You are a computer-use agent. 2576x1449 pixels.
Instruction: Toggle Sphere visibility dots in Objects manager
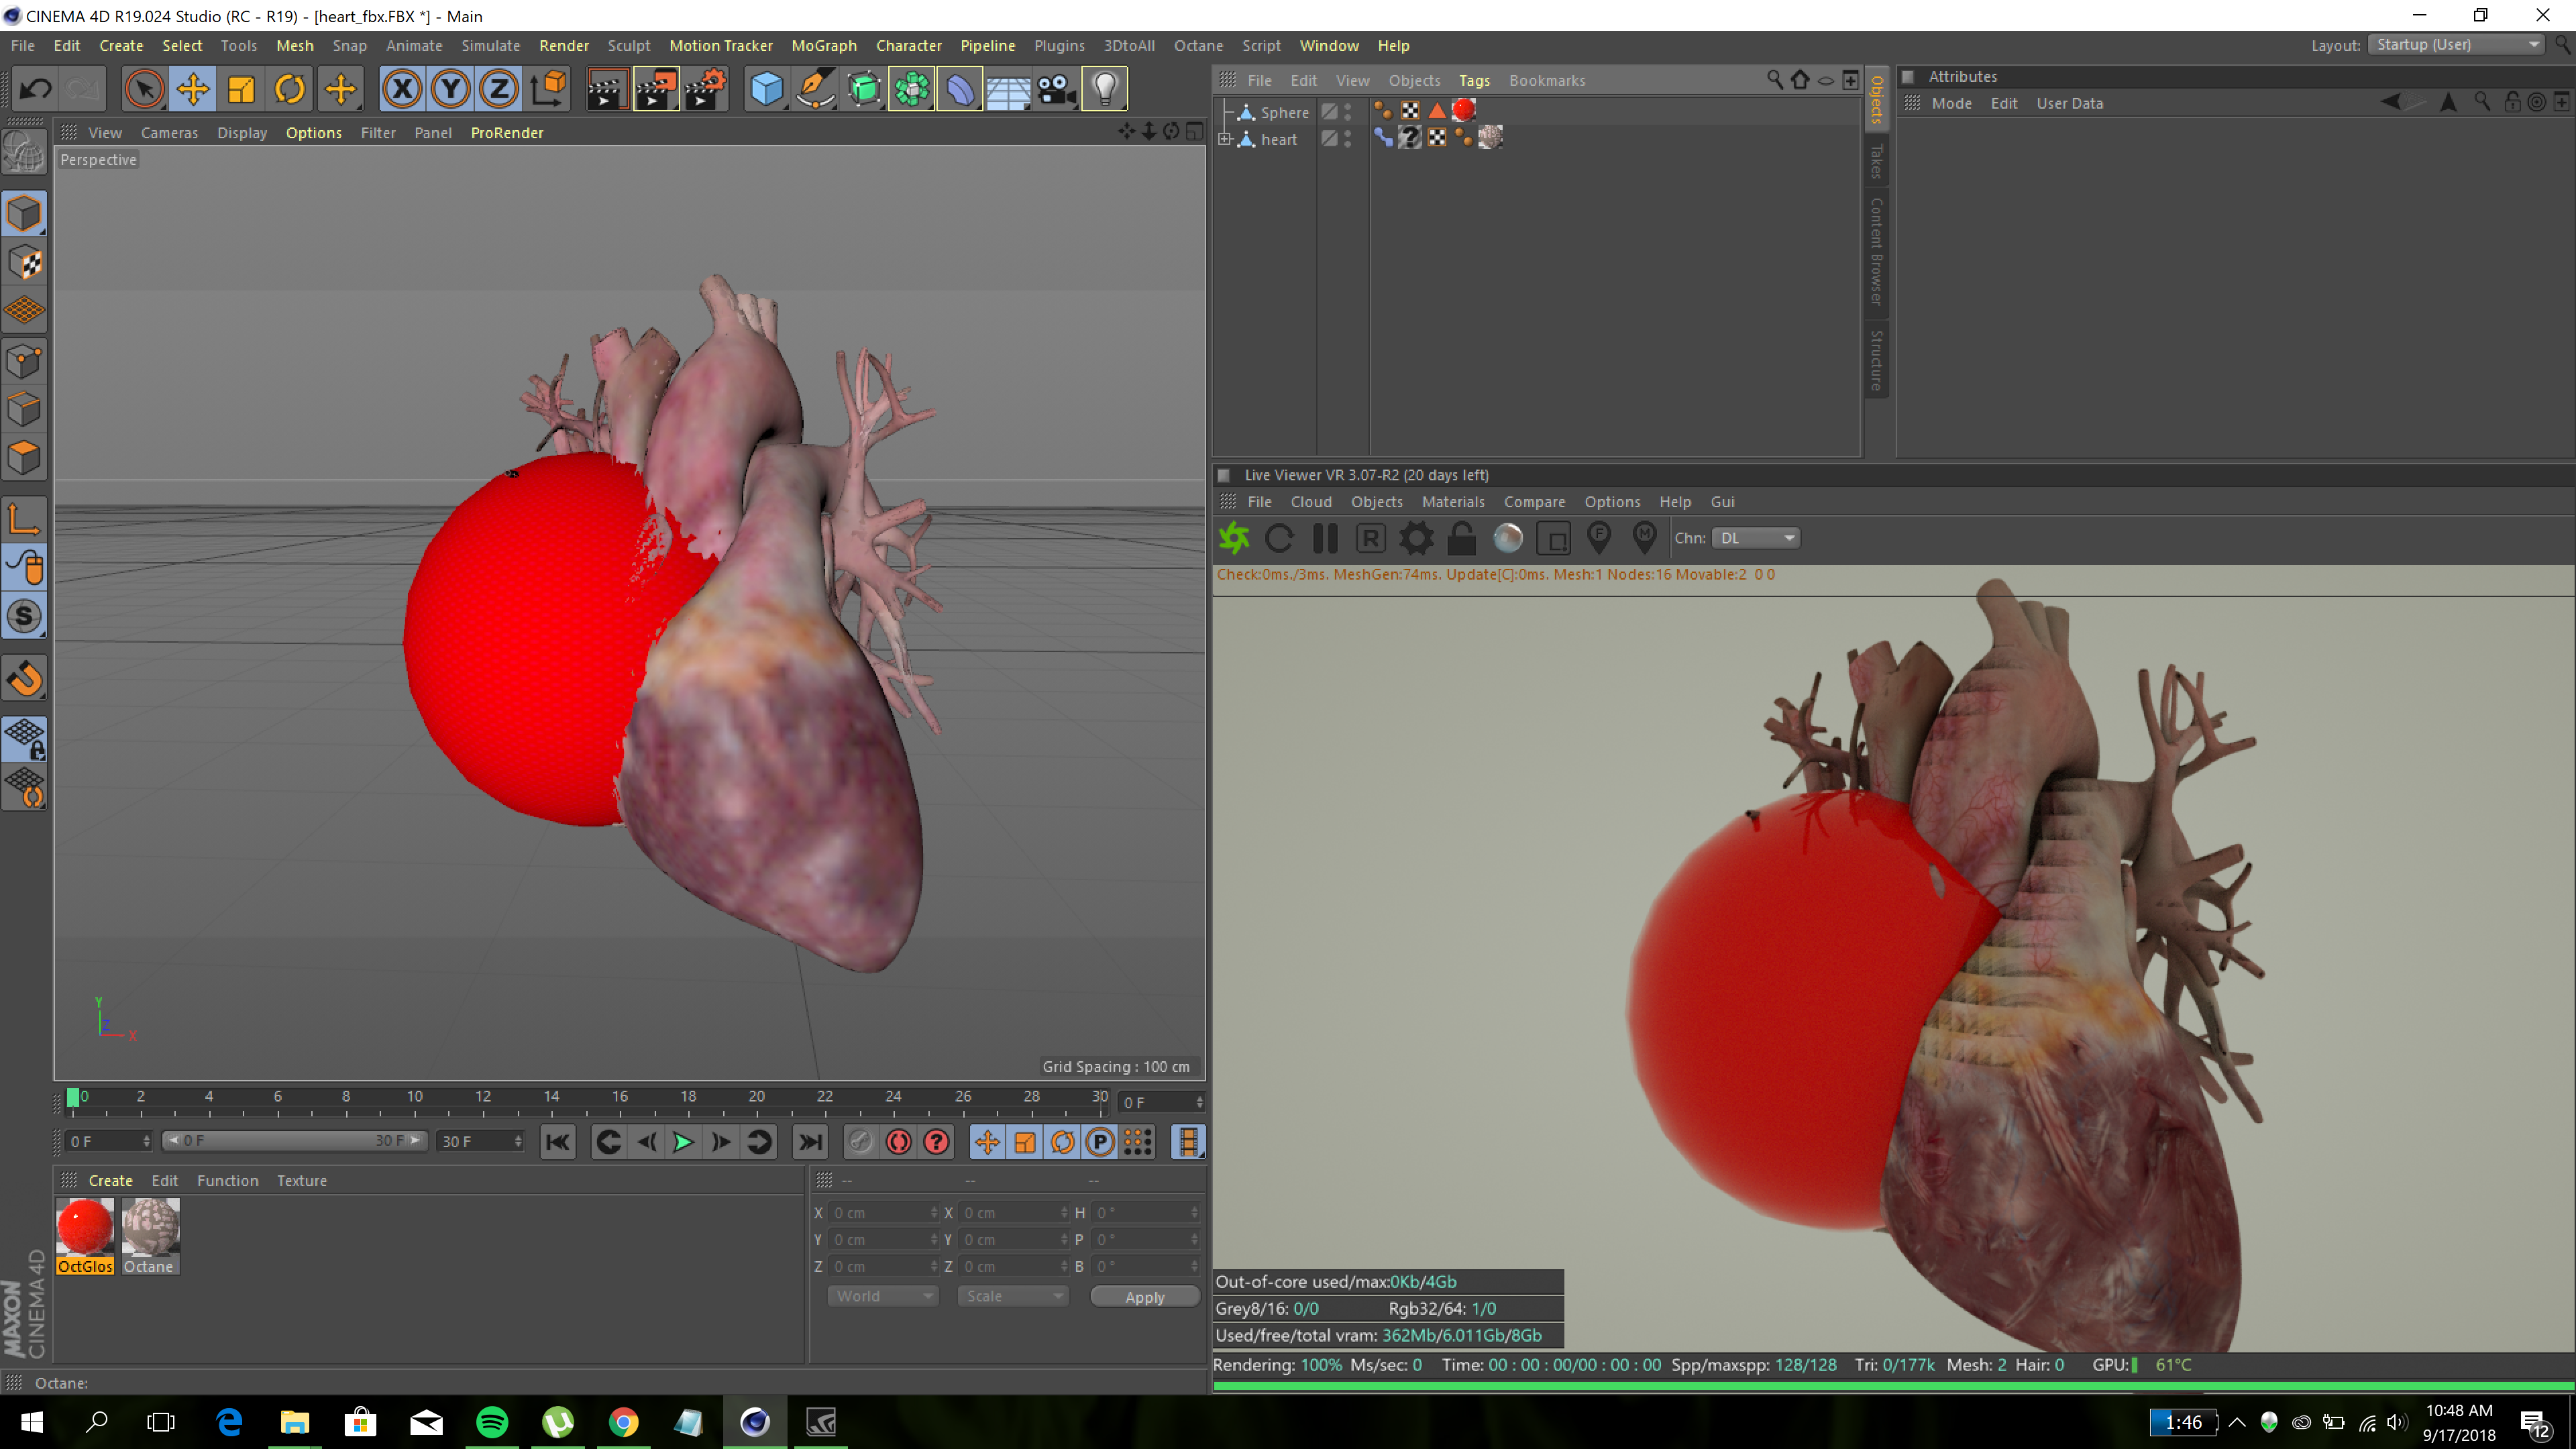tap(1348, 112)
